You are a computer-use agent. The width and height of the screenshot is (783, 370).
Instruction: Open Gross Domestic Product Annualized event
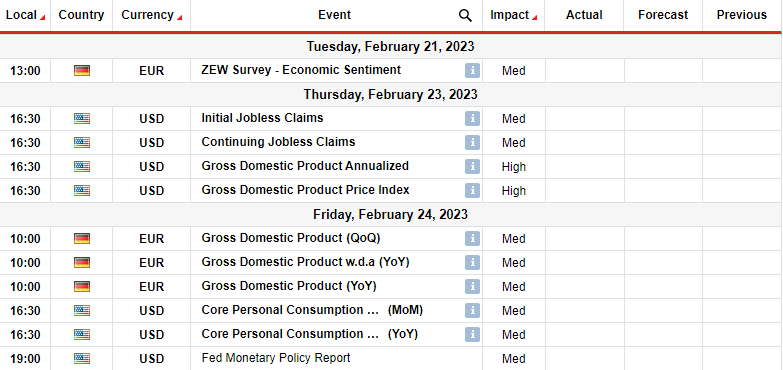305,166
